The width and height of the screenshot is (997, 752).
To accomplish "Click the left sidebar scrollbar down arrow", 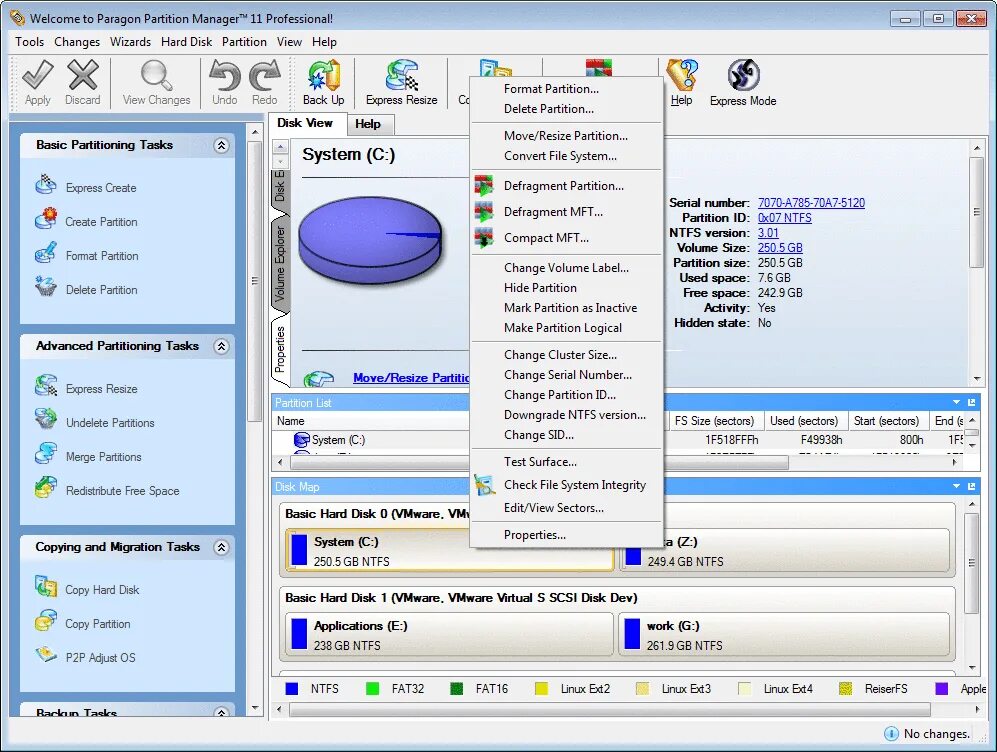I will [x=255, y=708].
